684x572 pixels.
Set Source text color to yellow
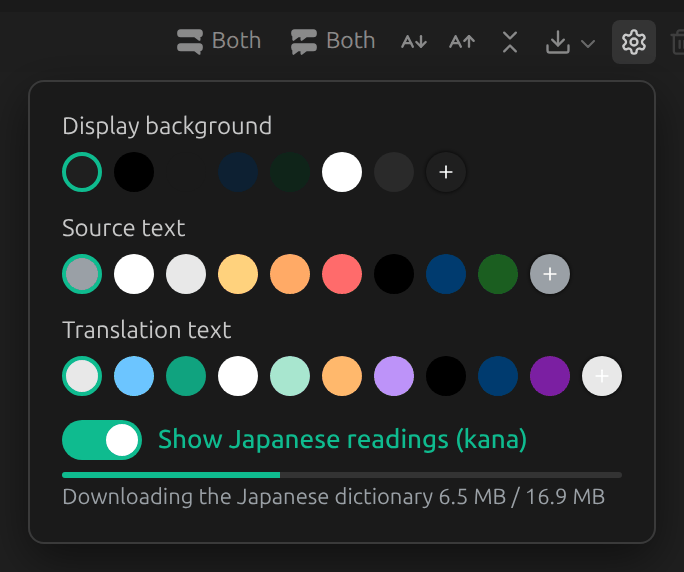[x=238, y=274]
